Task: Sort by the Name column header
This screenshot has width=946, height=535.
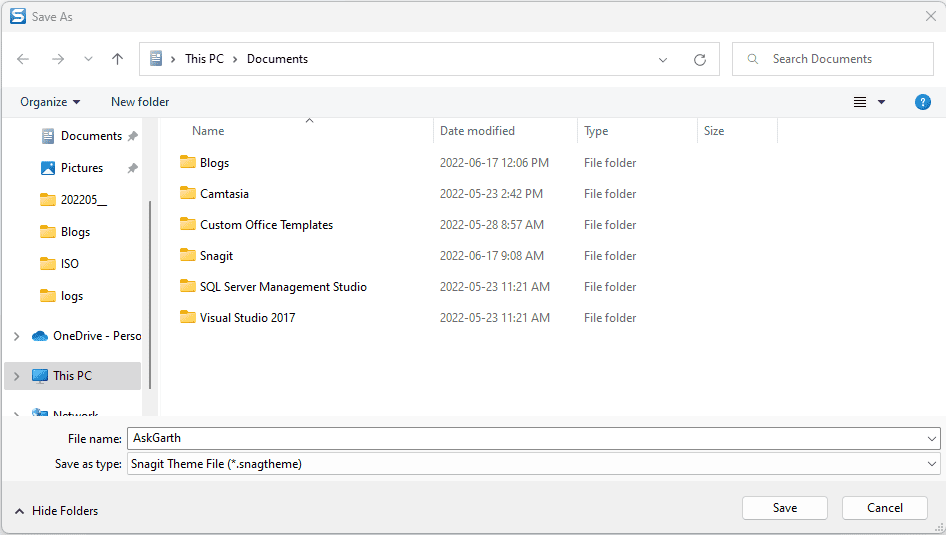Action: coord(208,131)
